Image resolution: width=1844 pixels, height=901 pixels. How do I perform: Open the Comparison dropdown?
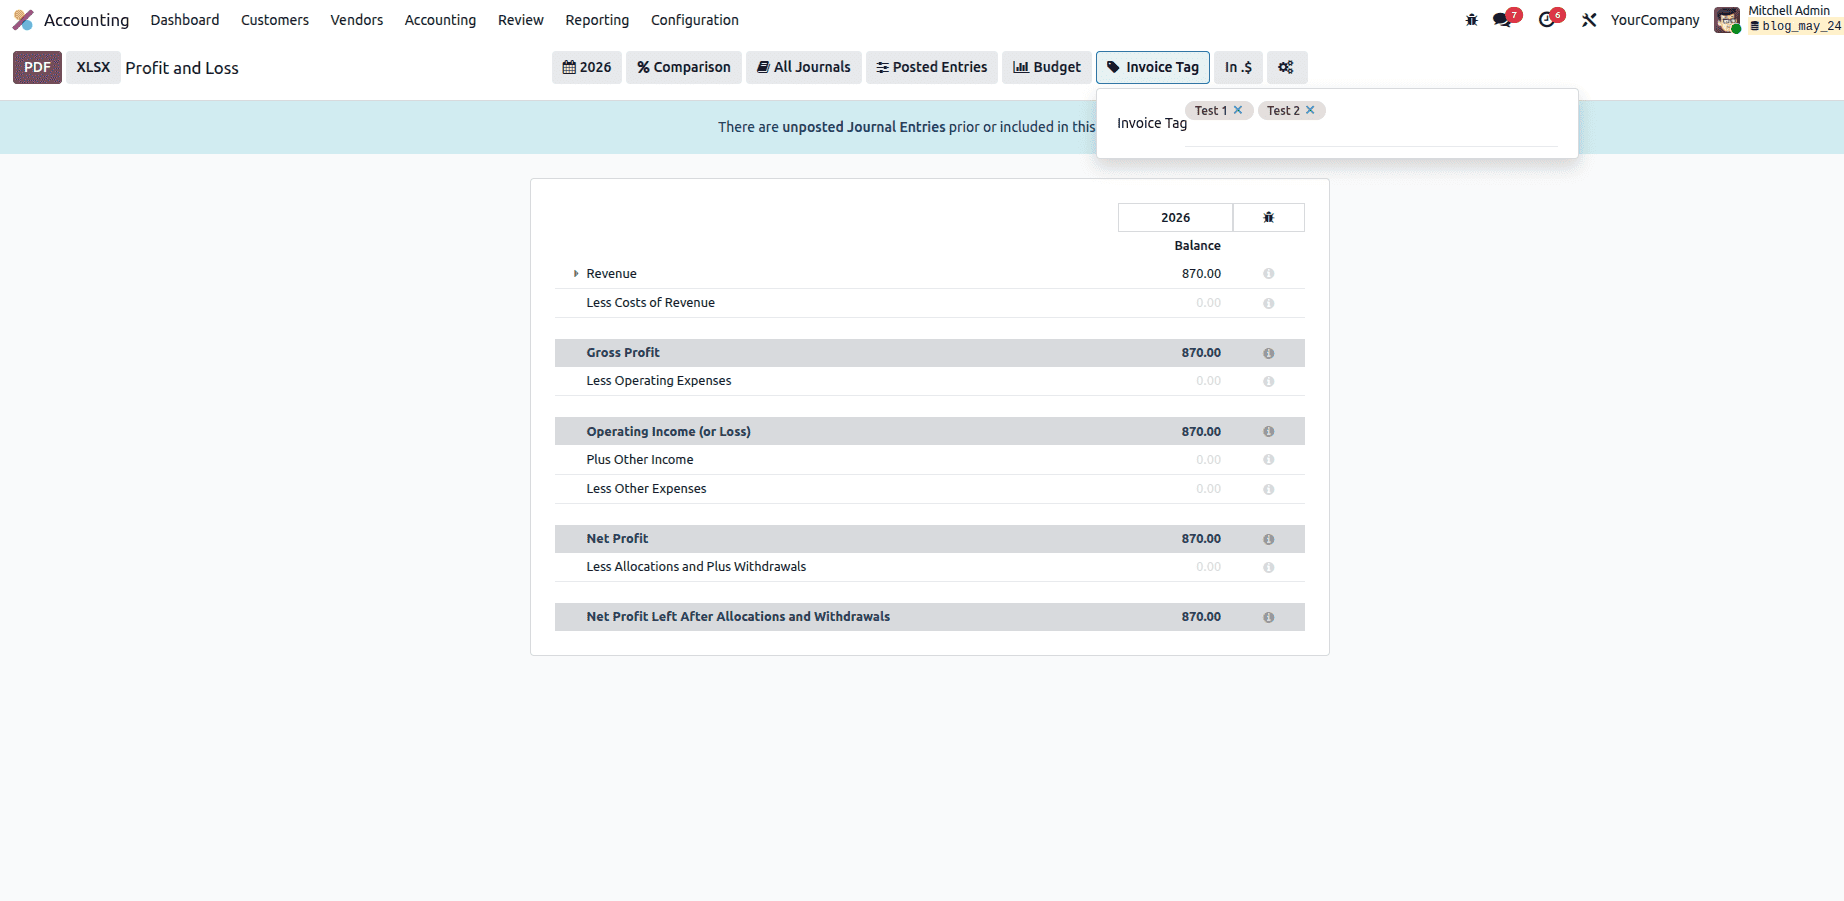(x=684, y=67)
